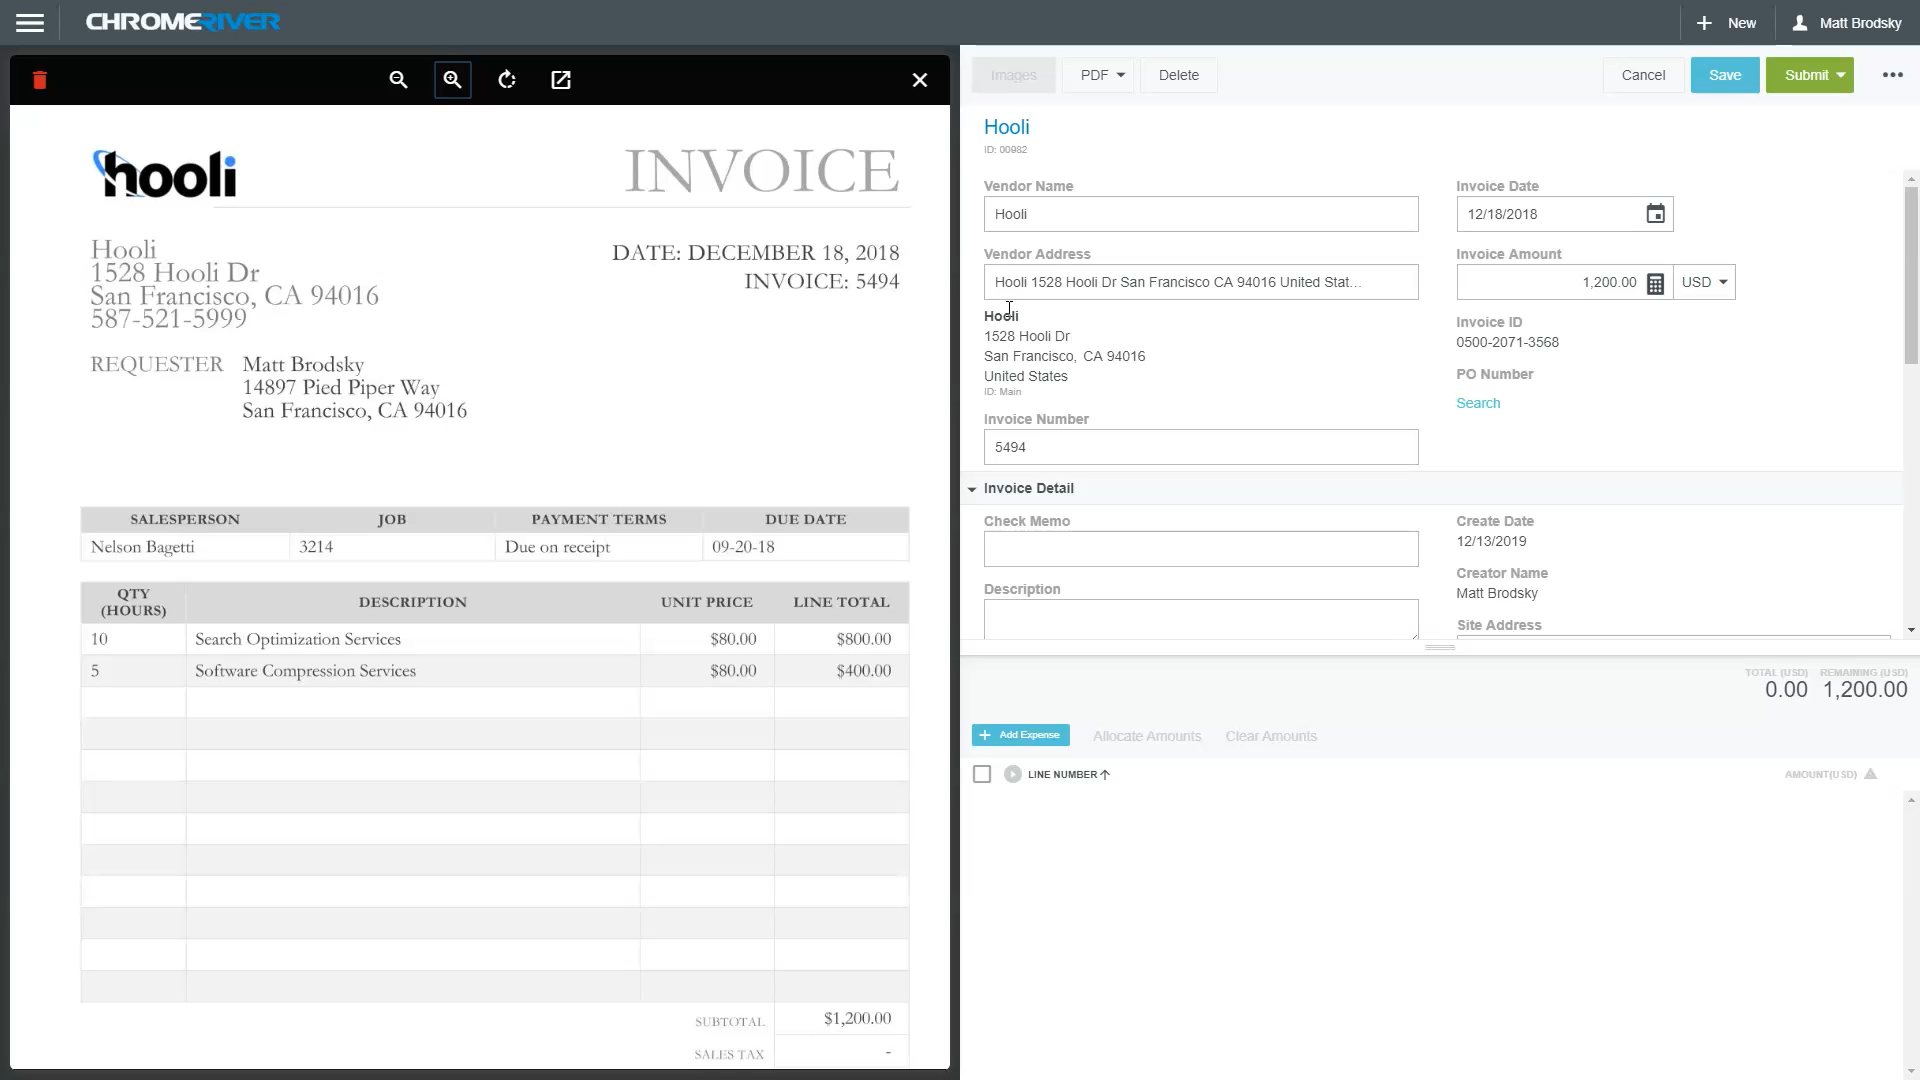
Task: Click the Cancel button
Action: coord(1643,75)
